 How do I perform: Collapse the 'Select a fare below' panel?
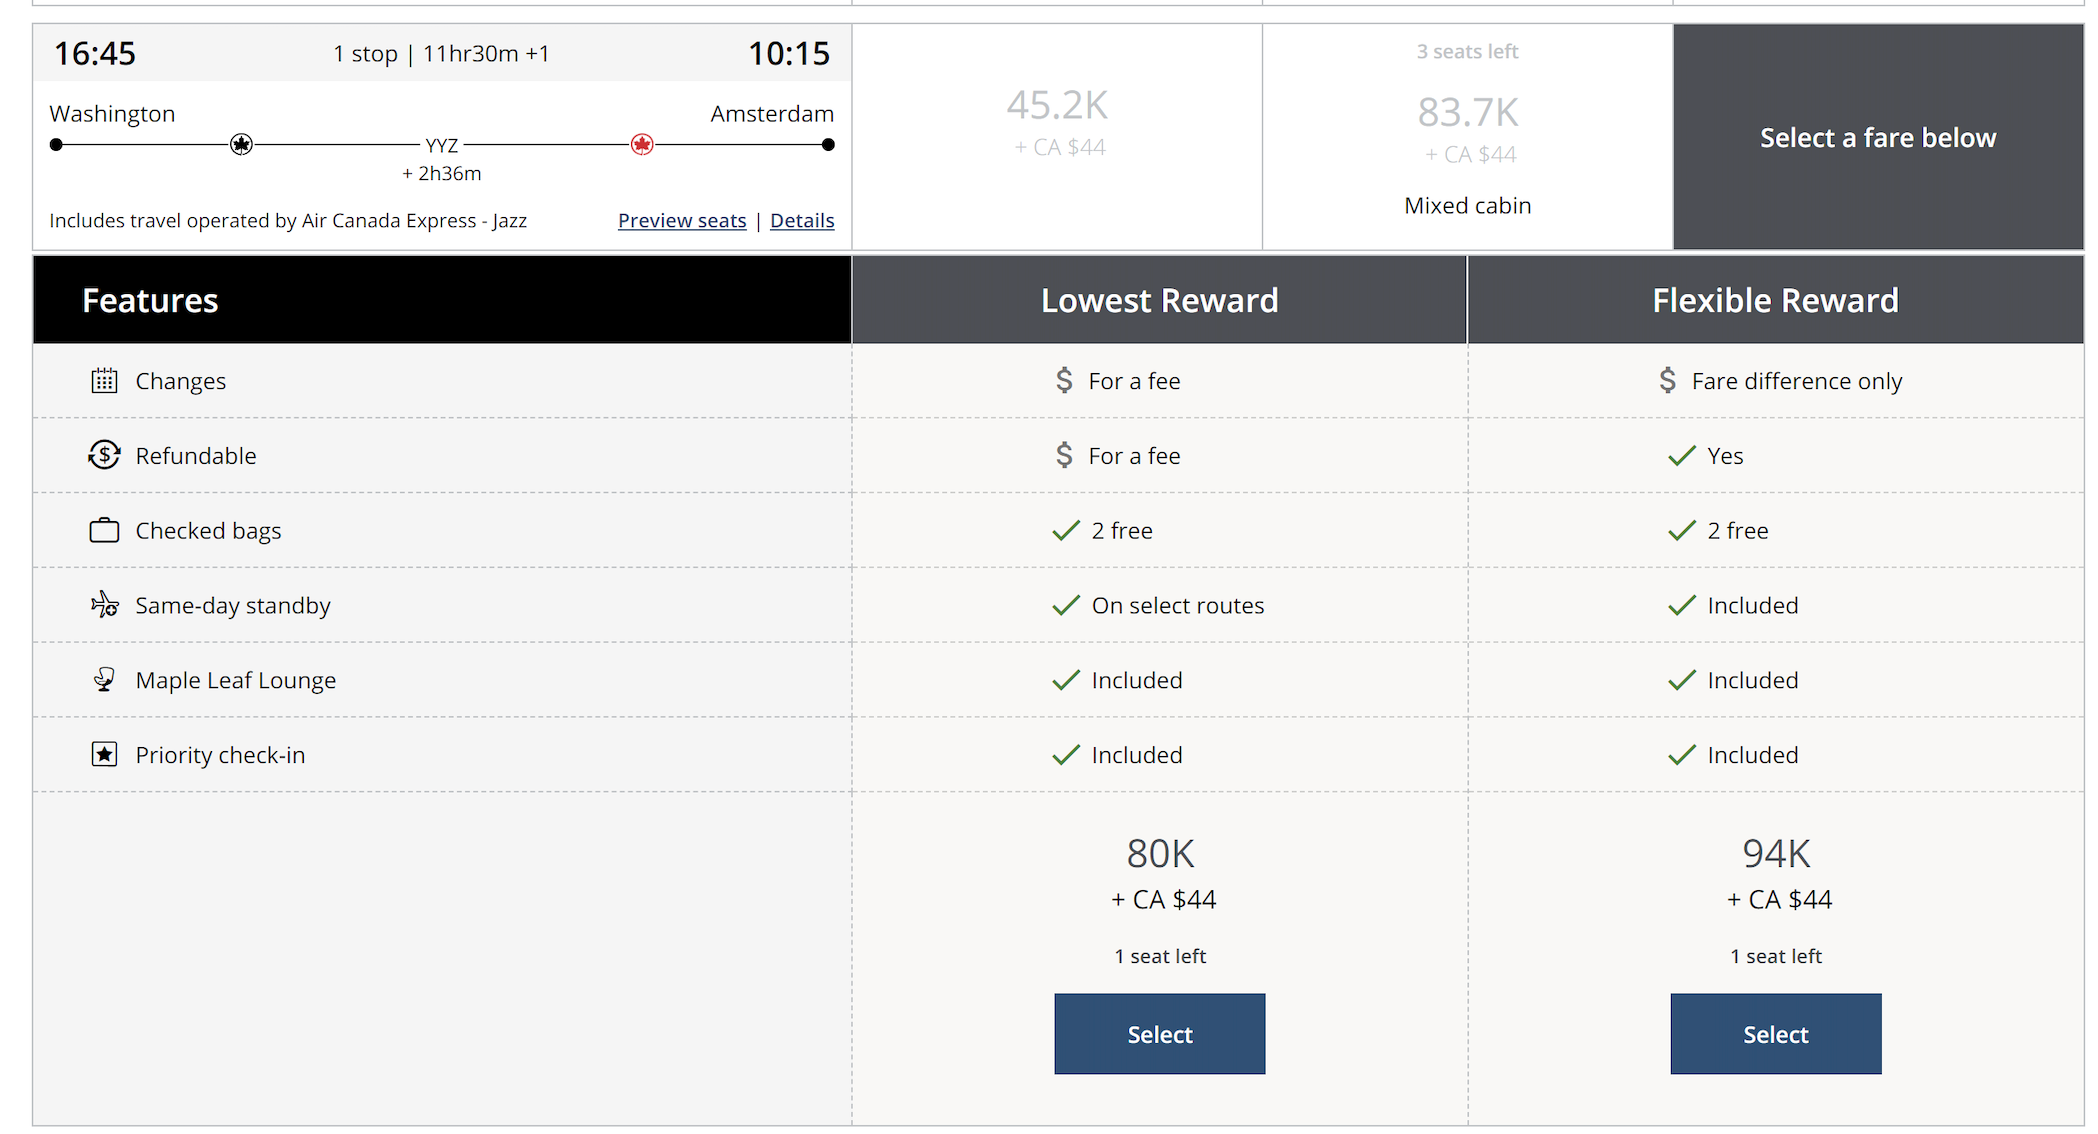1877,137
